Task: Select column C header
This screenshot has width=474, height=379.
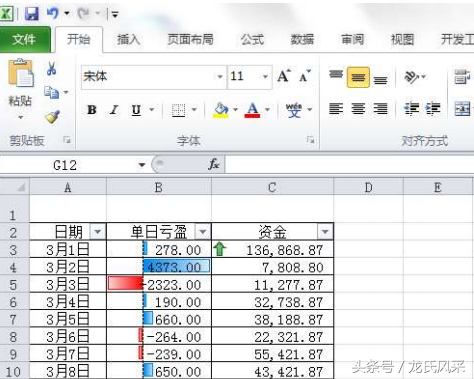Action: [x=272, y=187]
